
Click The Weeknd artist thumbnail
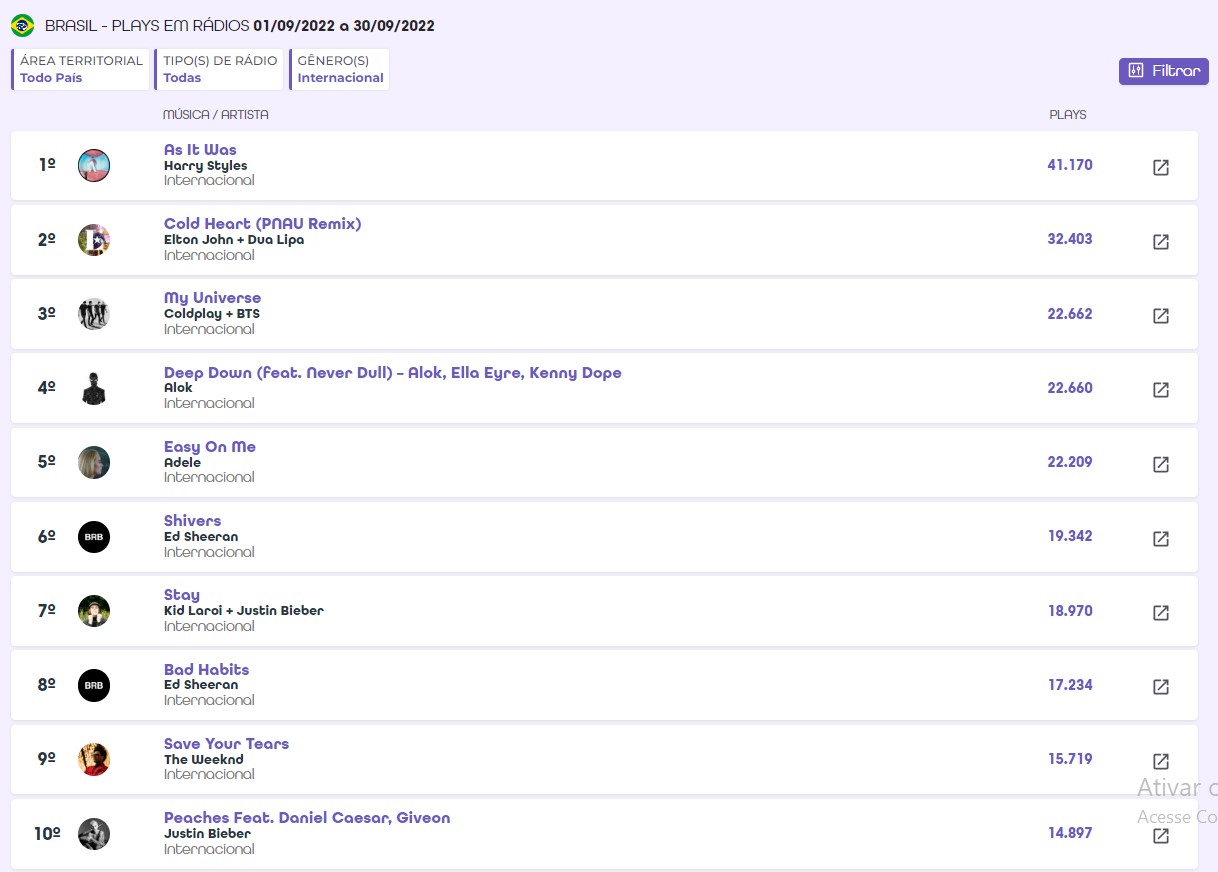pos(94,759)
